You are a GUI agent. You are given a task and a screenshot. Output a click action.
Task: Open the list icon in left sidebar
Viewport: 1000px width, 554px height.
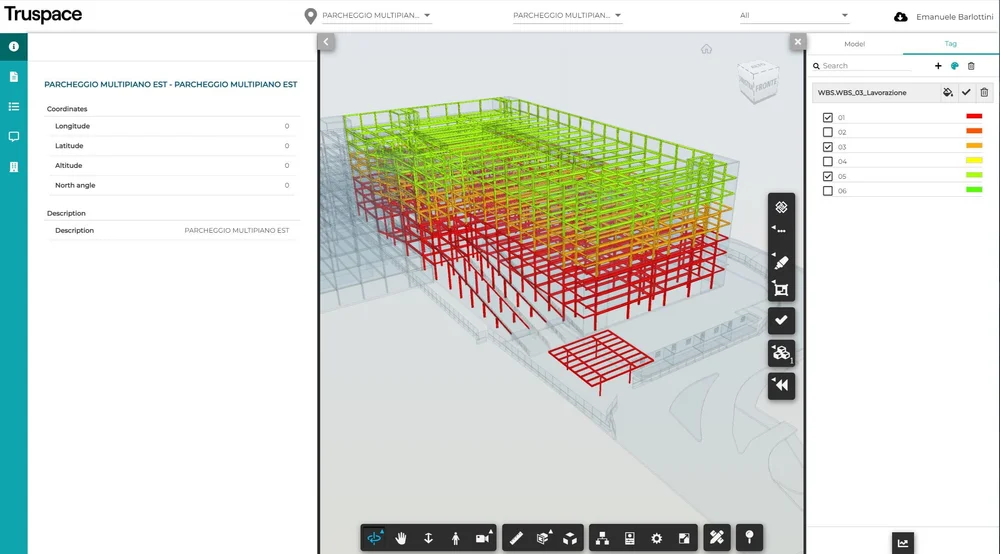(x=13, y=106)
